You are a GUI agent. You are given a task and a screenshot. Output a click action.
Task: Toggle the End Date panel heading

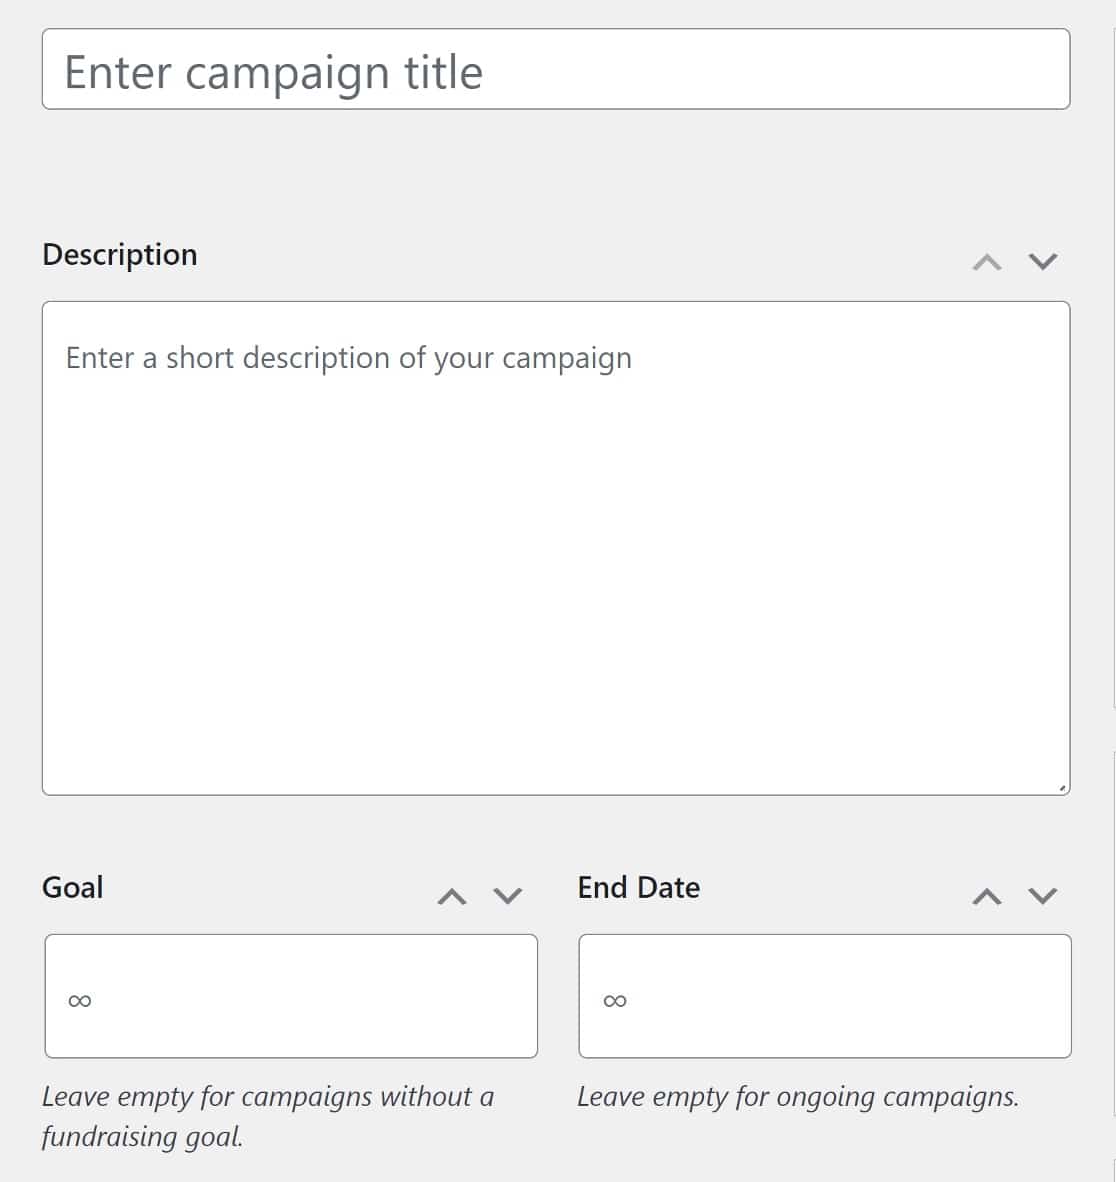pos(639,888)
